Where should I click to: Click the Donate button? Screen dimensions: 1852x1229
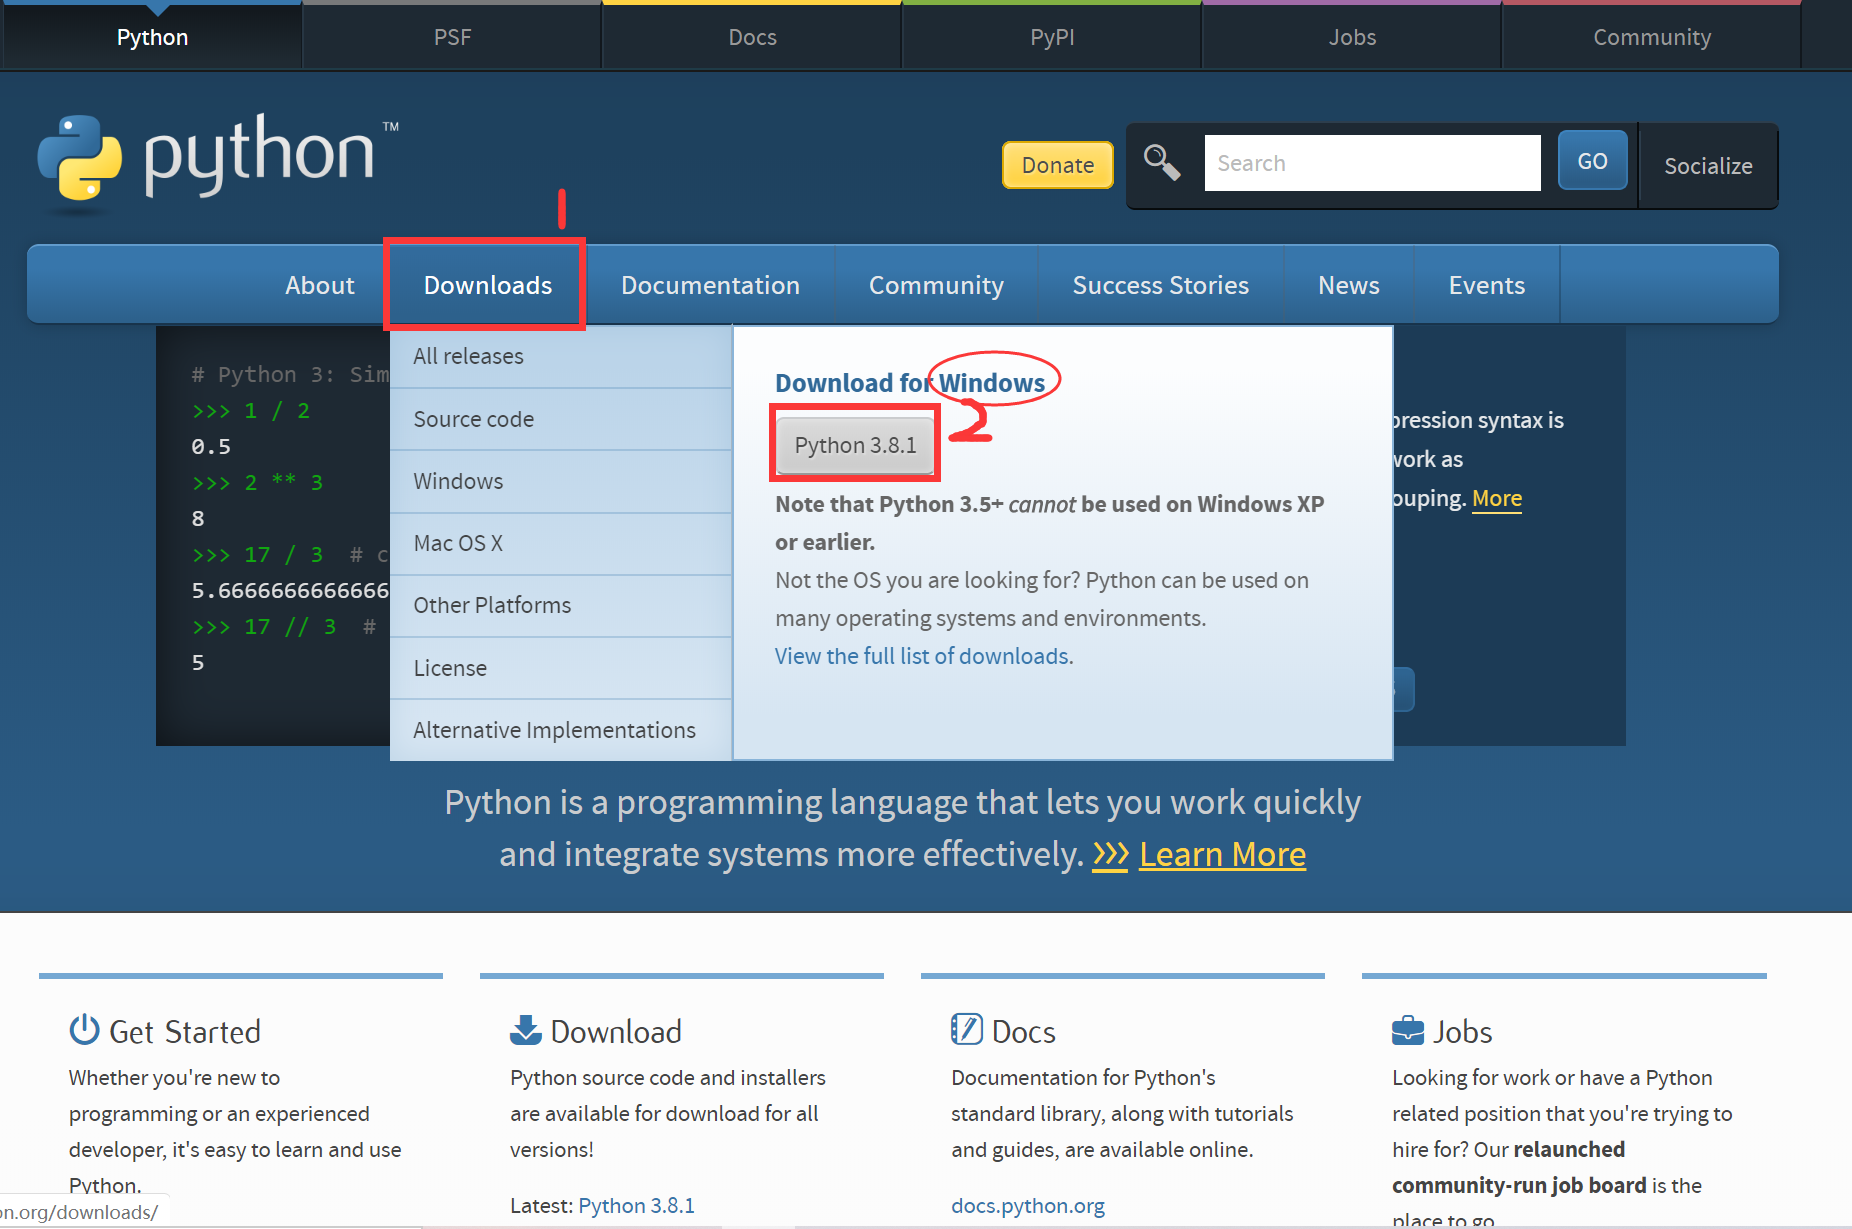click(x=1057, y=164)
